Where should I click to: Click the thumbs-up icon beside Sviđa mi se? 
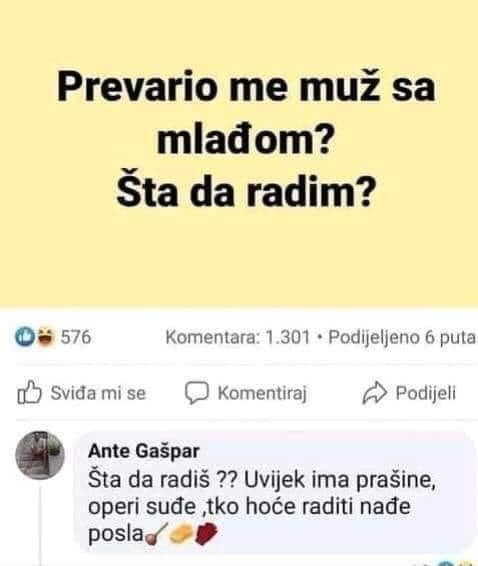pyautogui.click(x=29, y=393)
